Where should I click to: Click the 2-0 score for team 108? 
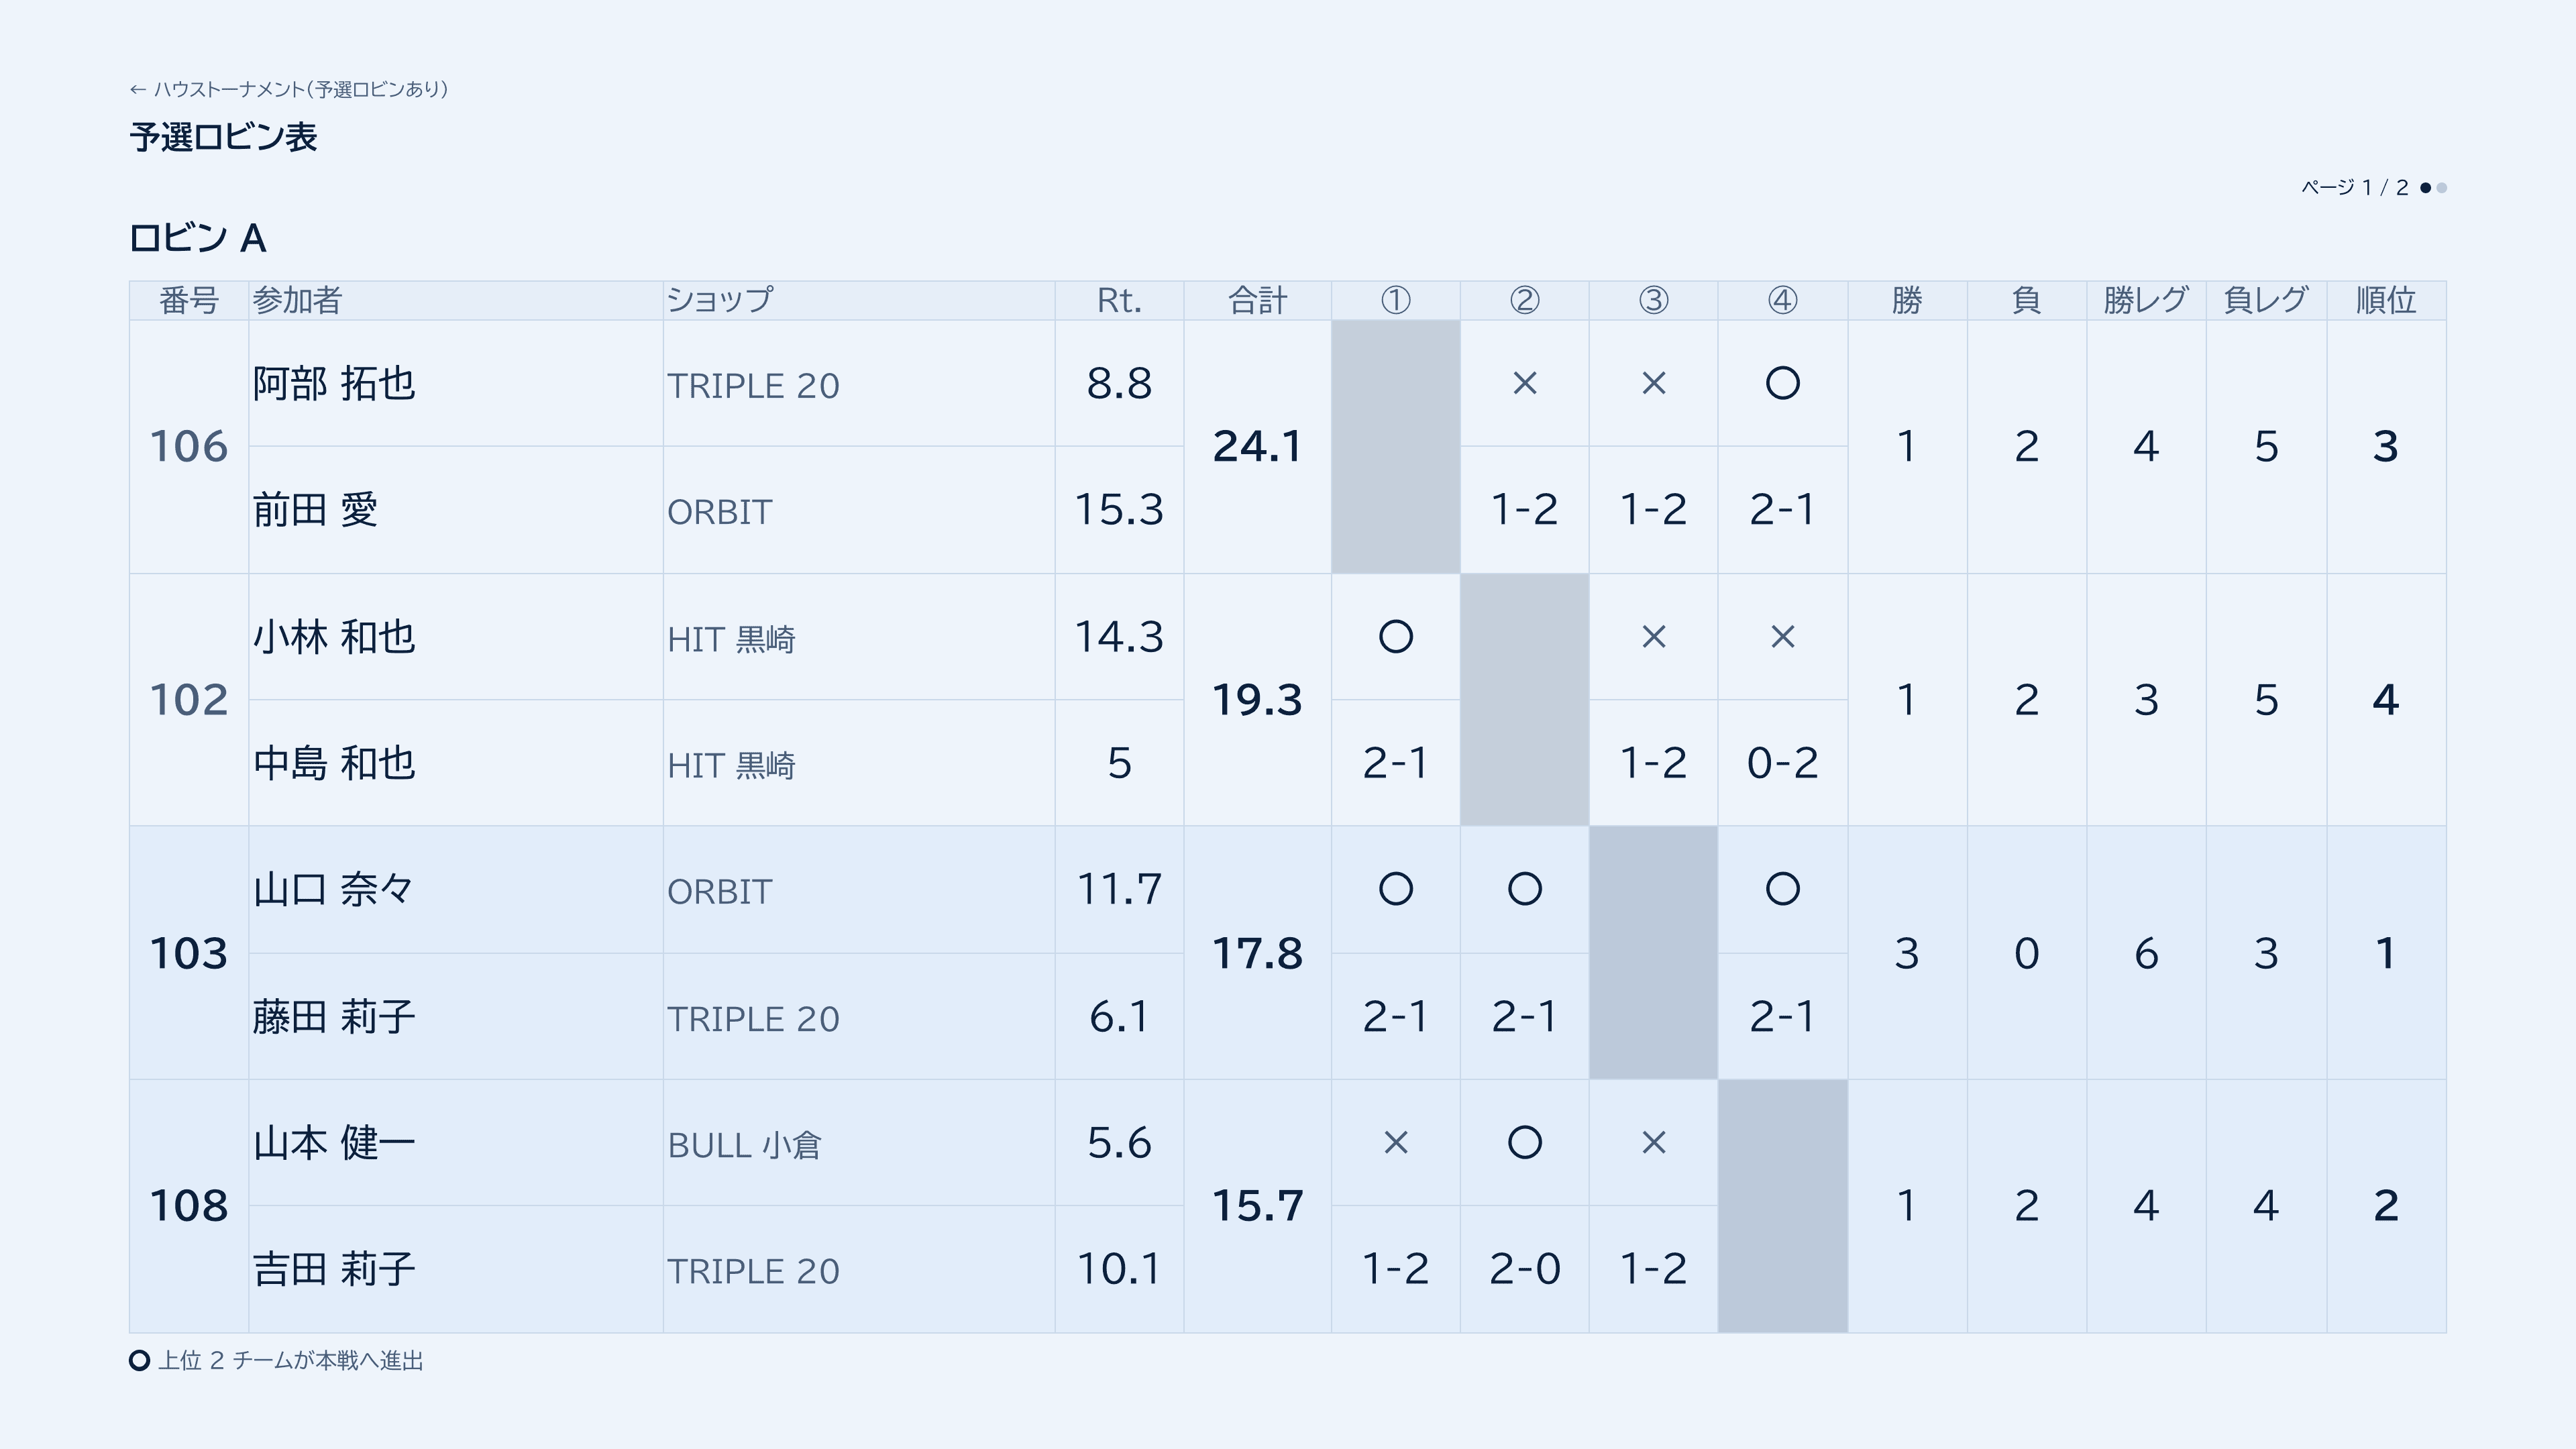pos(1524,1269)
